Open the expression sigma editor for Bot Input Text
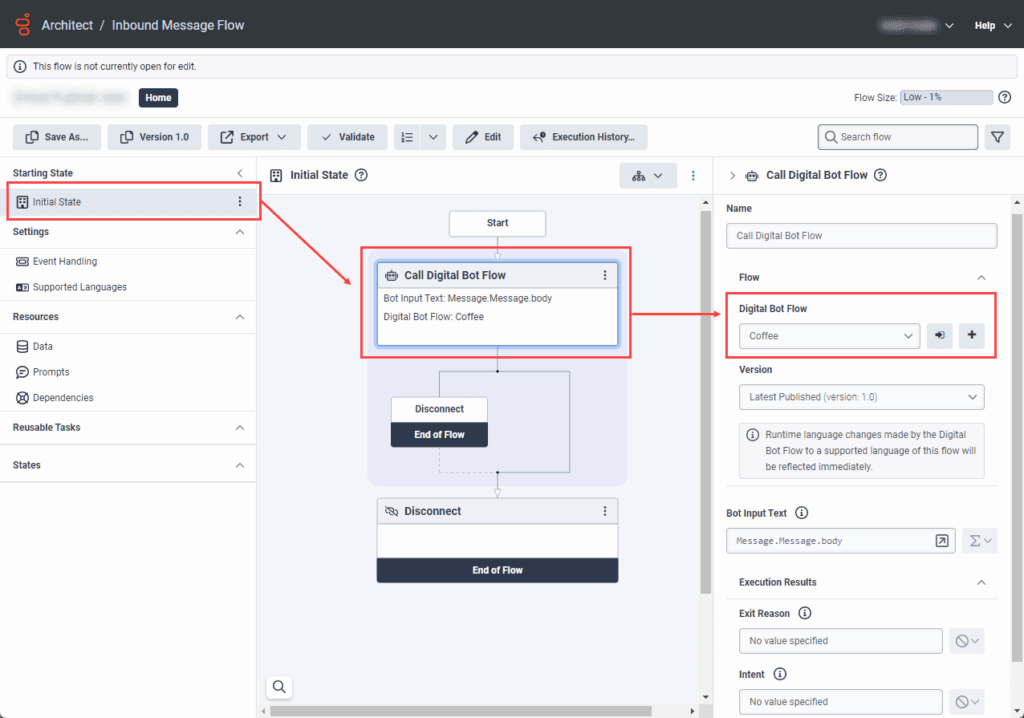 coord(980,540)
